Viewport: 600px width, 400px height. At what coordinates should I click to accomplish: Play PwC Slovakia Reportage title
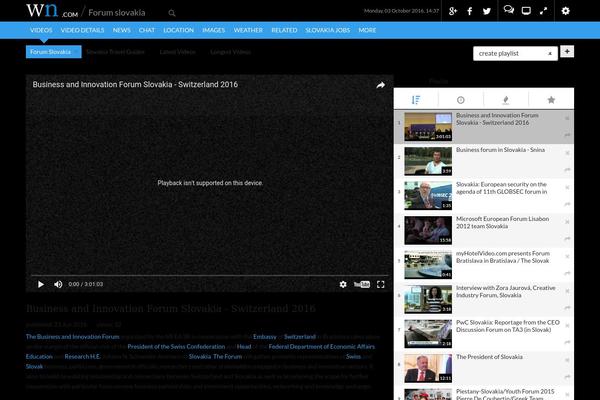508,326
